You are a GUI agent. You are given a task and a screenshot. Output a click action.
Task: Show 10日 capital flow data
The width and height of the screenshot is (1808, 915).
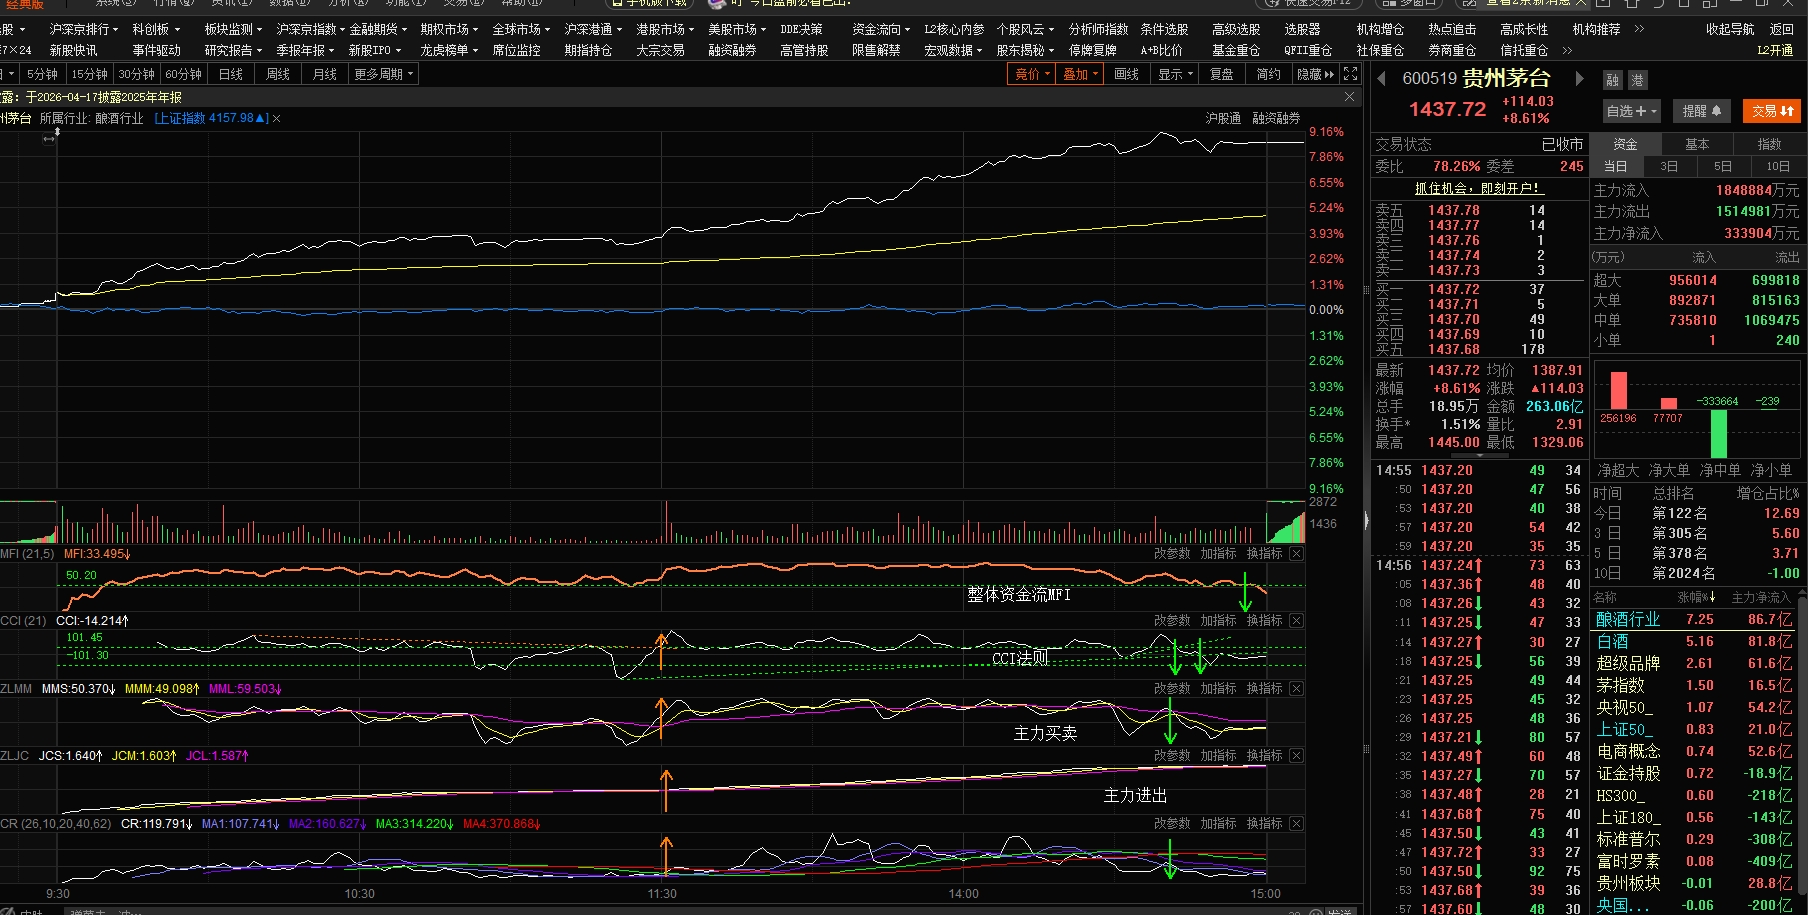point(1778,166)
